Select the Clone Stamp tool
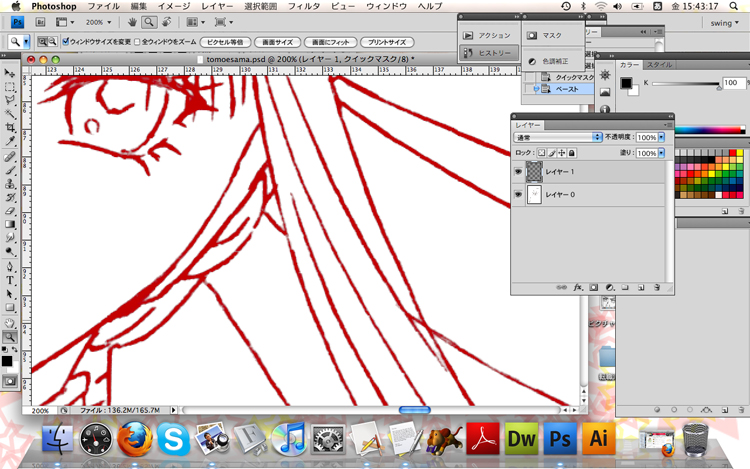 coord(10,184)
